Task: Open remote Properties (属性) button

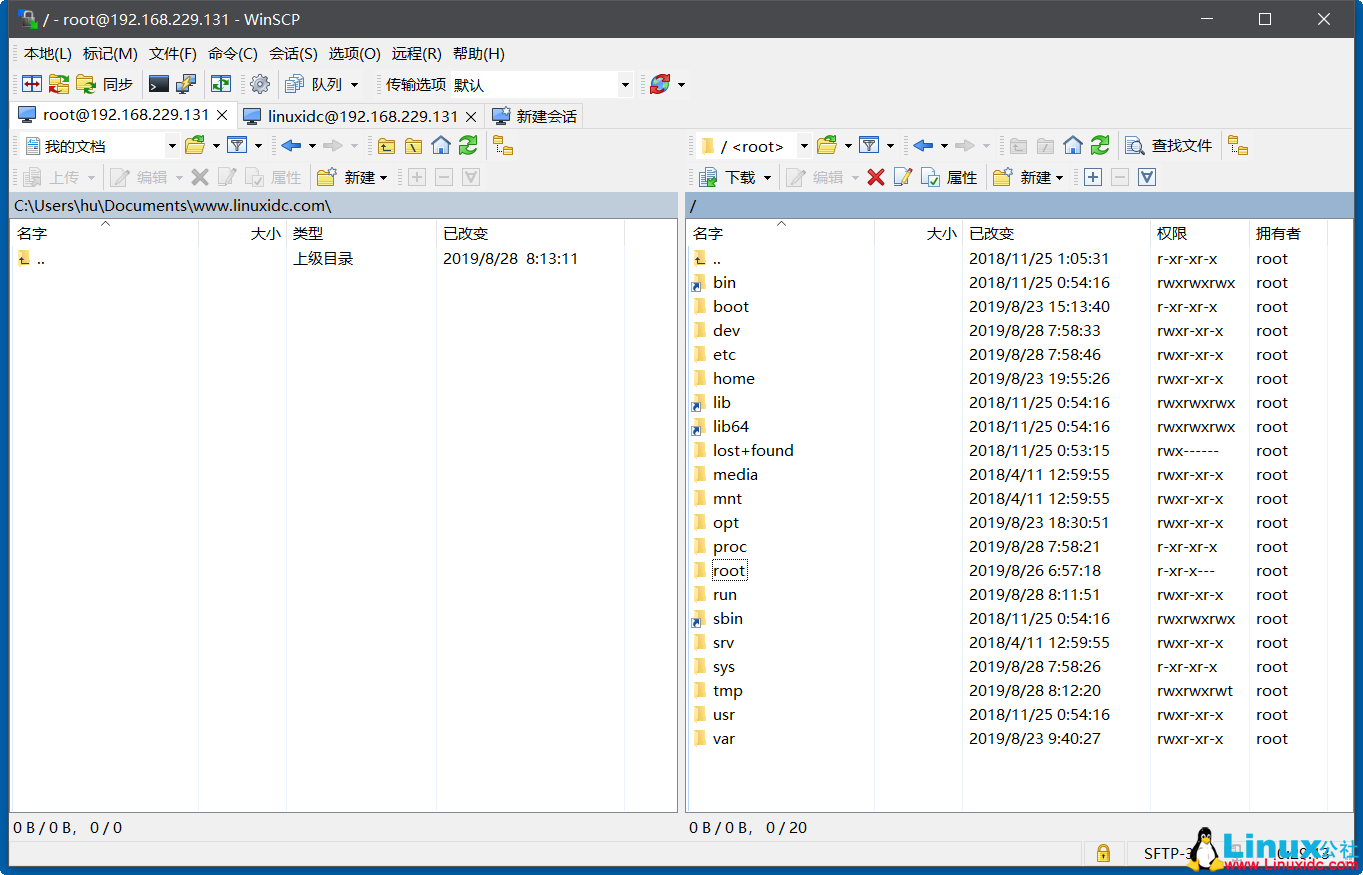Action: [949, 177]
